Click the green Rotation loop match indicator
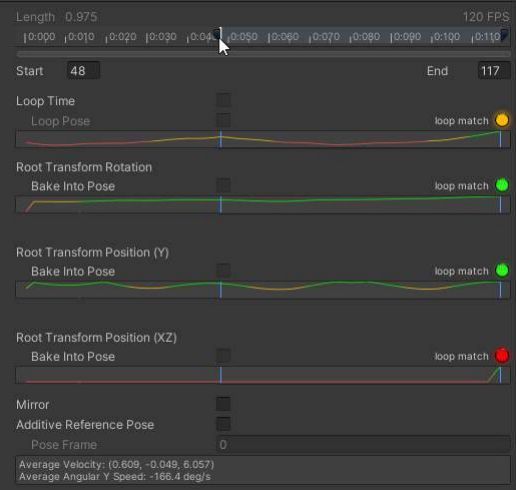516x490 pixels. click(x=502, y=185)
